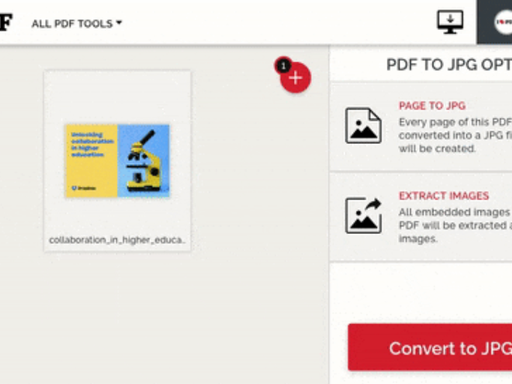Click the Convert to JPG button
This screenshot has height=384, width=512.
(x=430, y=347)
